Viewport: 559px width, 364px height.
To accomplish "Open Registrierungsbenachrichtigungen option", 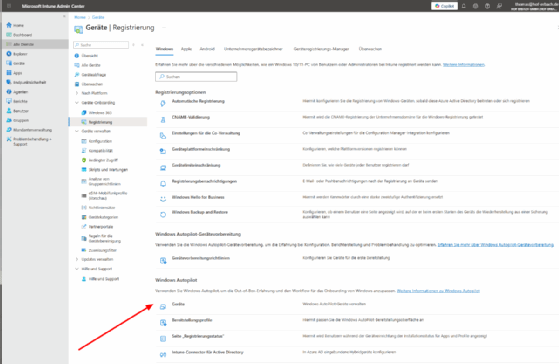I will click(x=204, y=181).
